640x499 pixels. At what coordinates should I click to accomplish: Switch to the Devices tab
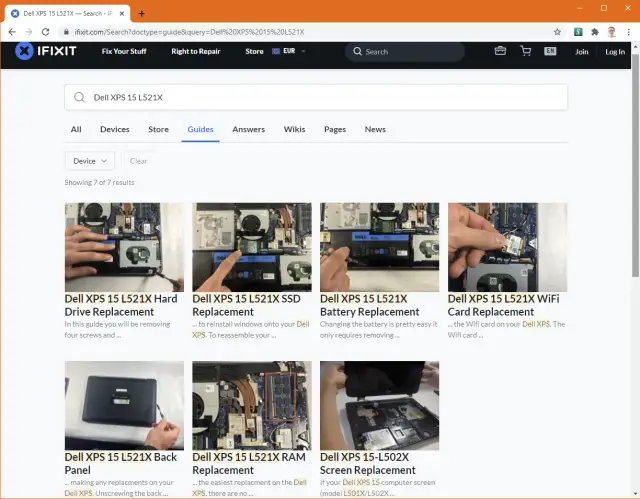pos(115,129)
